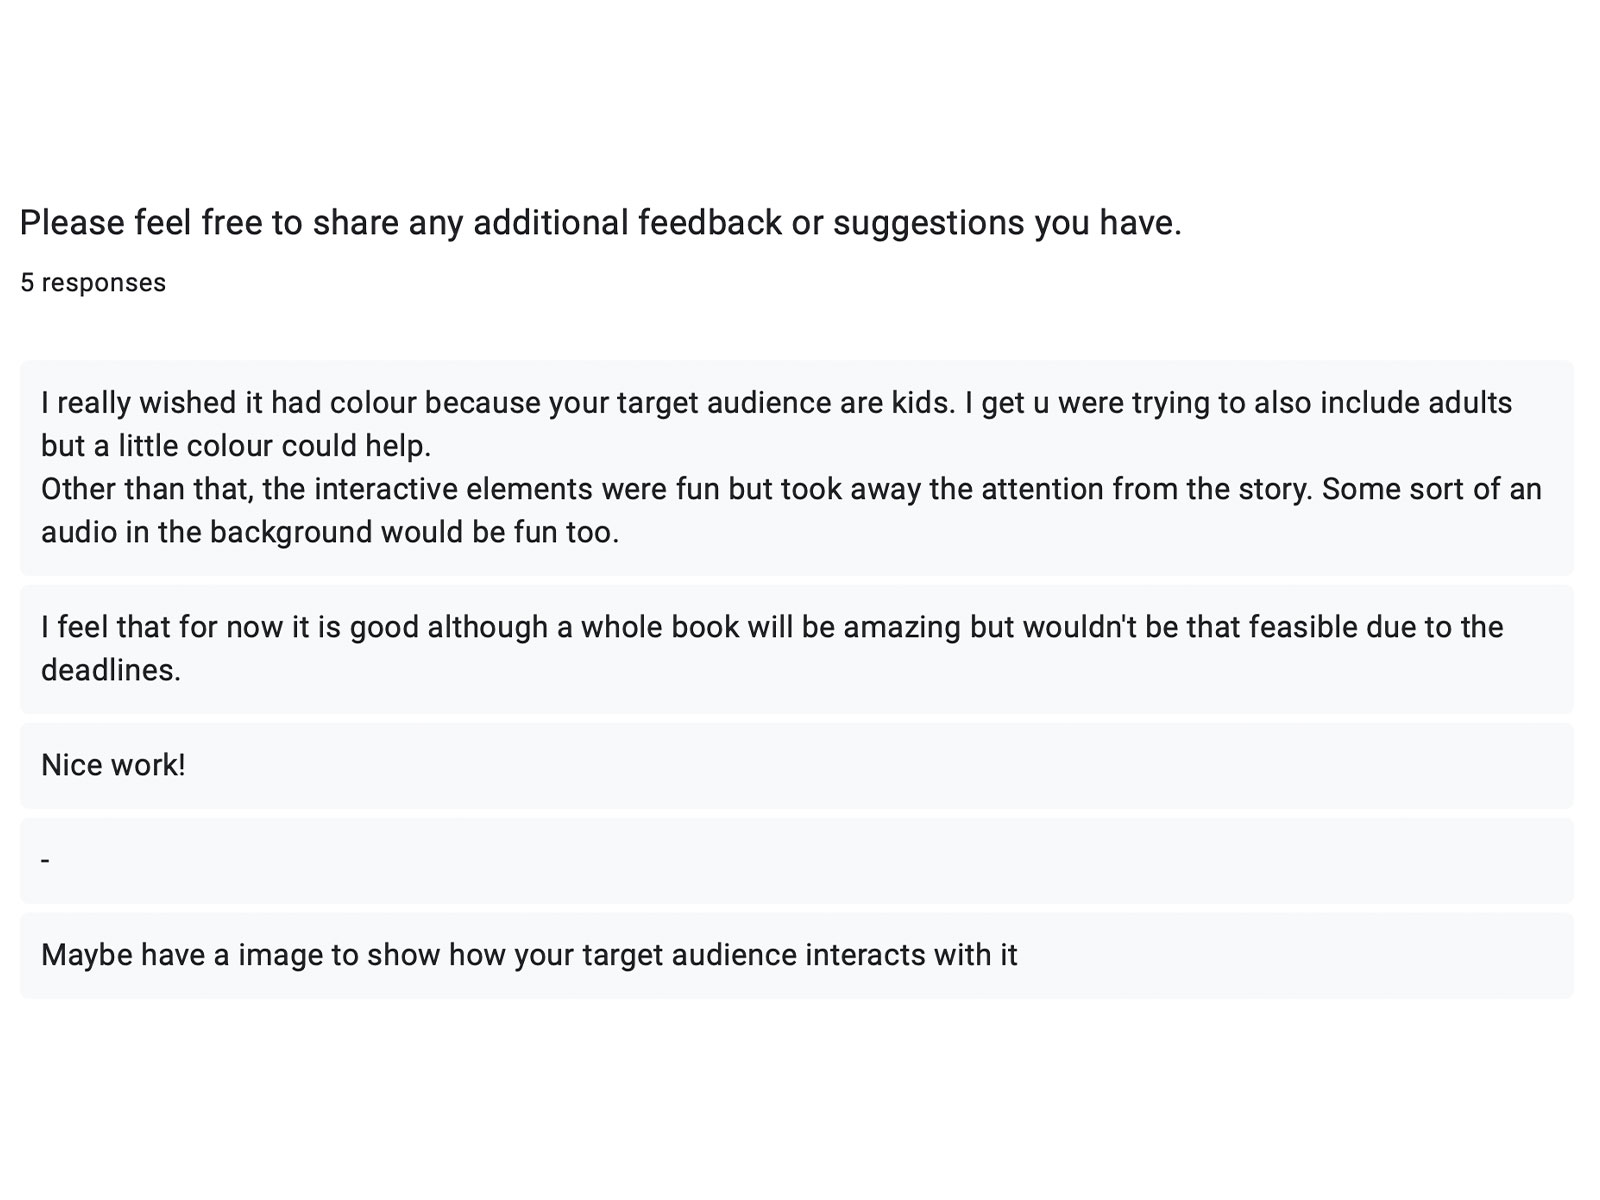Image resolution: width=1600 pixels, height=1200 pixels.
Task: Click the word "adults" in the first response
Action: click(1470, 403)
